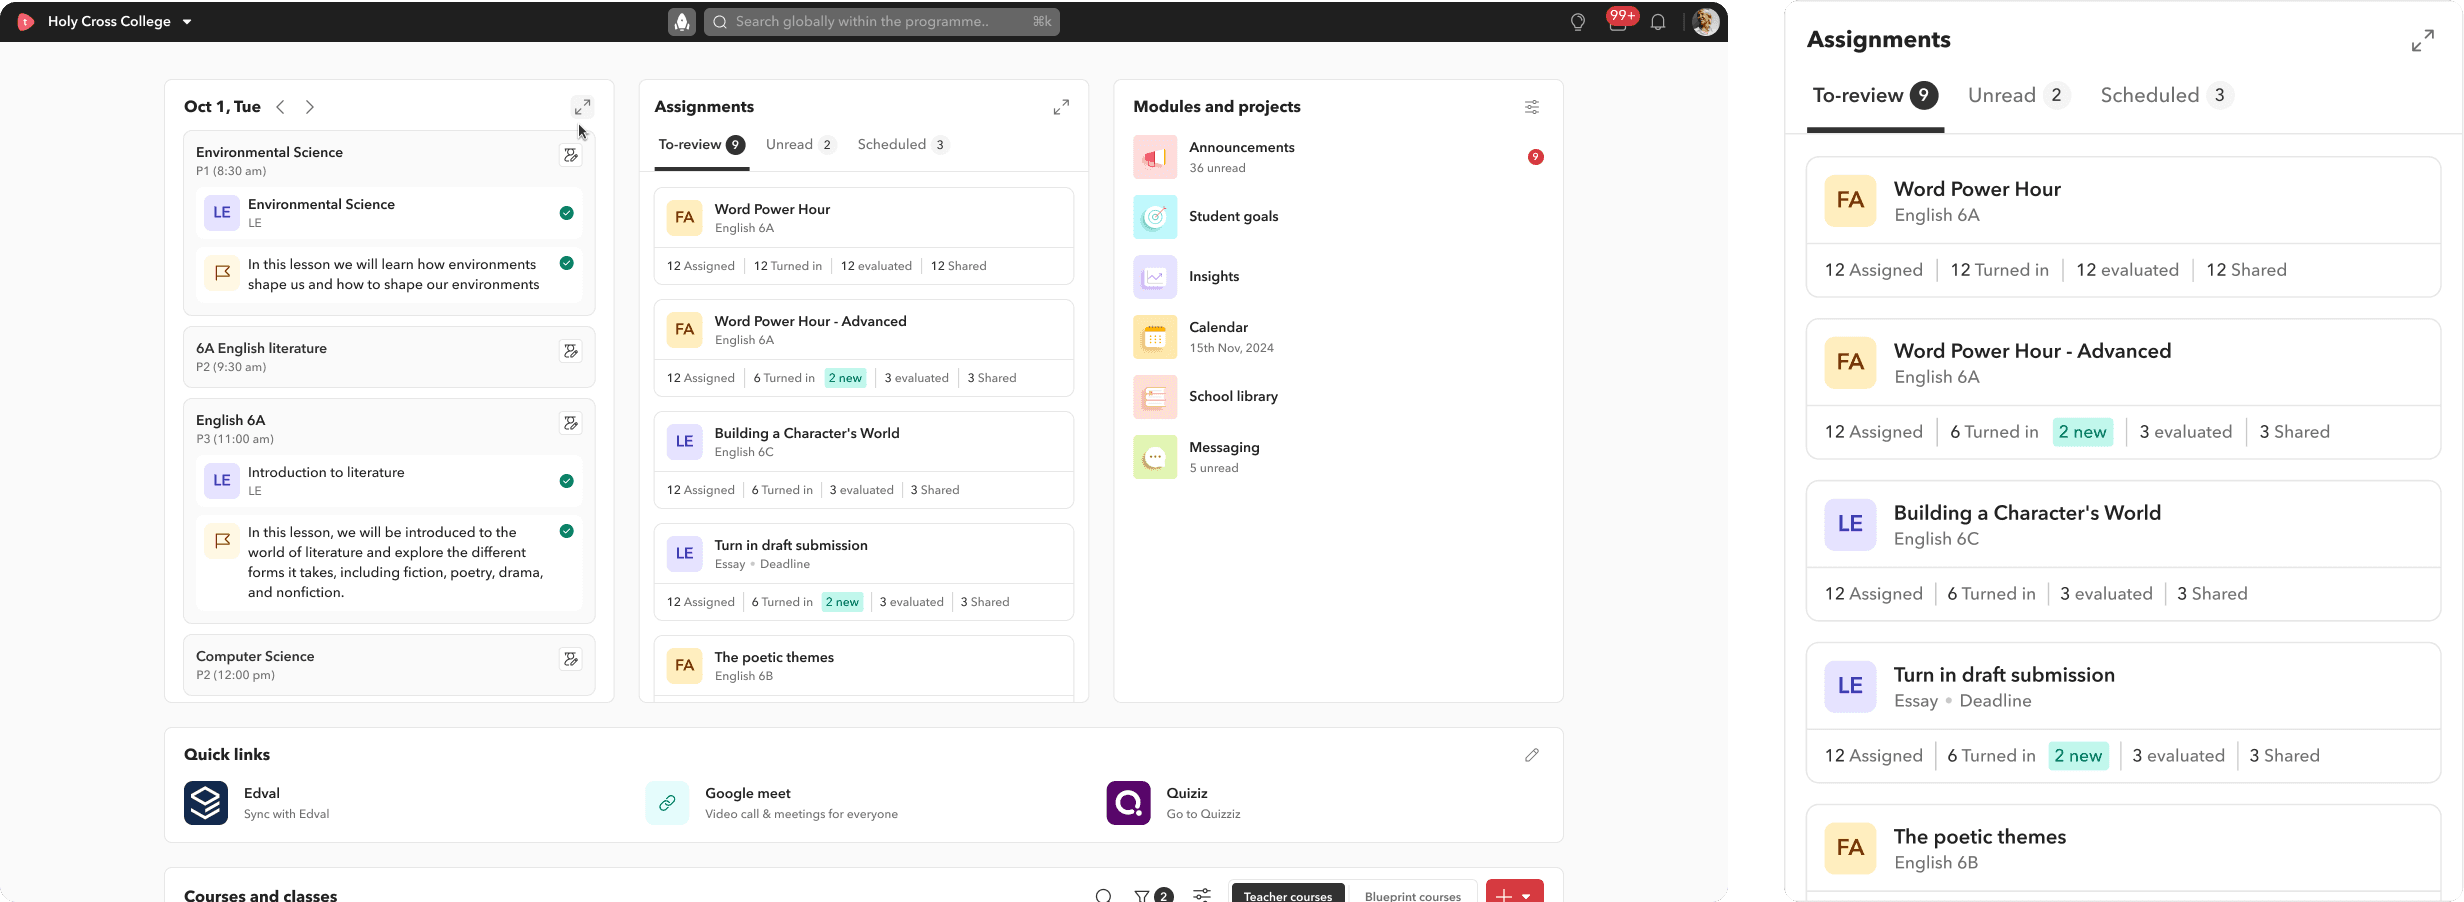Open courses filter funnel icon
Screen dimensions: 2464x902
coord(1141,896)
